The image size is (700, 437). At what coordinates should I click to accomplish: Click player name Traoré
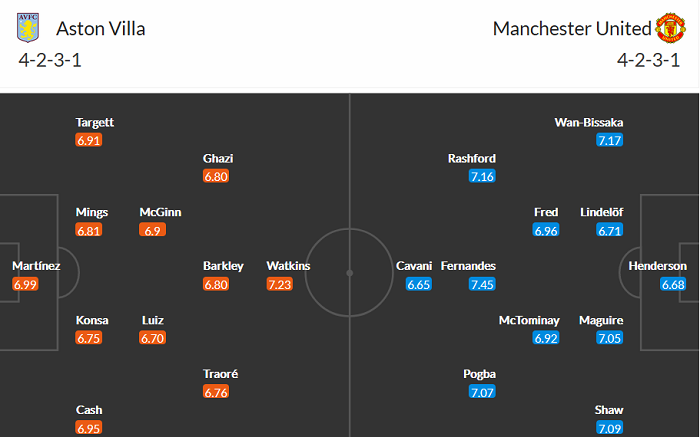[221, 374]
